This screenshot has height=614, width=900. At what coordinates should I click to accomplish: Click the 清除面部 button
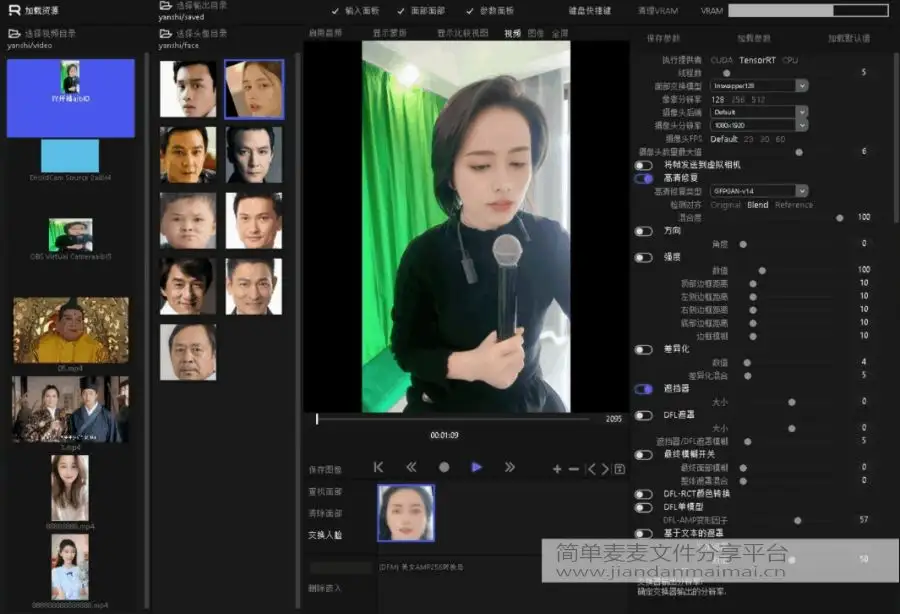click(325, 514)
